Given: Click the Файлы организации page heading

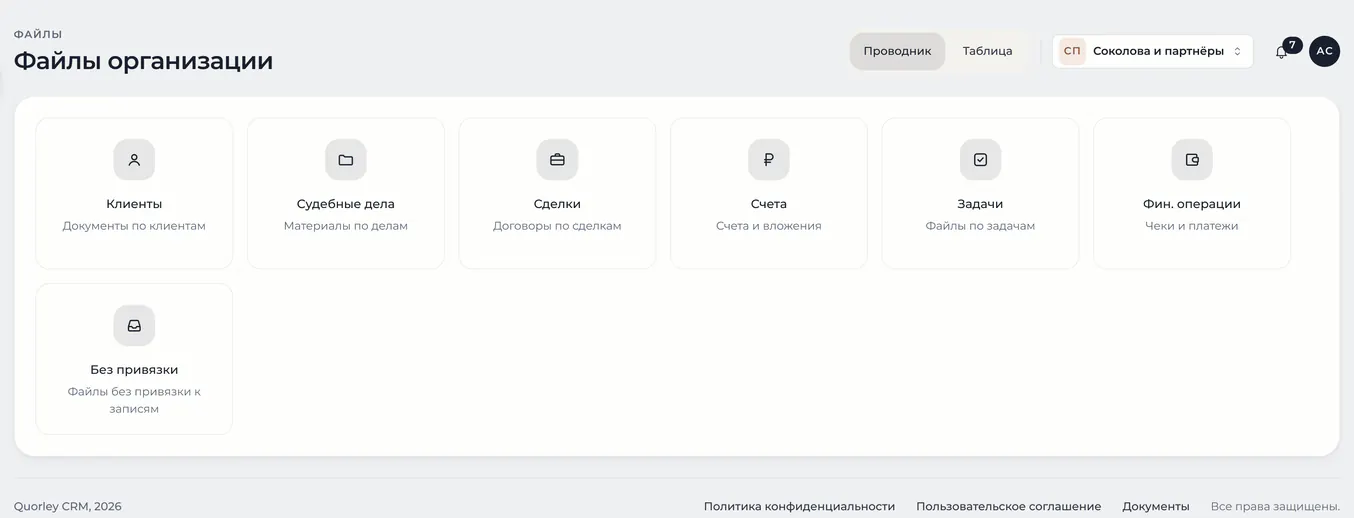Looking at the screenshot, I should click(143, 61).
